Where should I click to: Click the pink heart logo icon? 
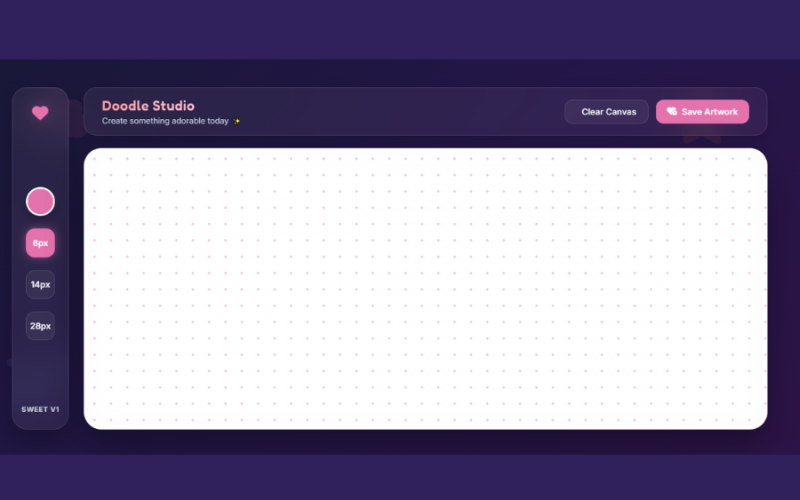(40, 113)
